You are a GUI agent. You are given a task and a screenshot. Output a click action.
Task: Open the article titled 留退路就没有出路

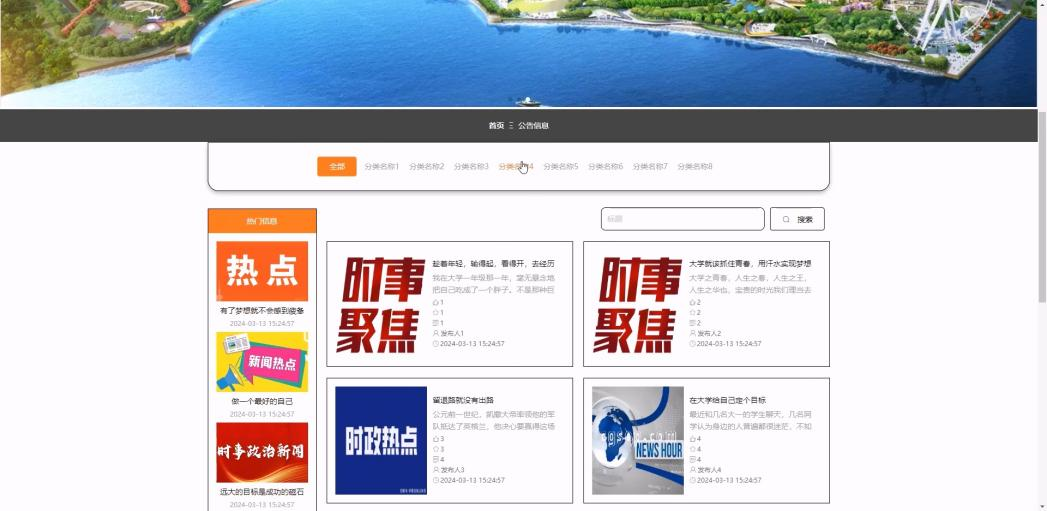[463, 400]
